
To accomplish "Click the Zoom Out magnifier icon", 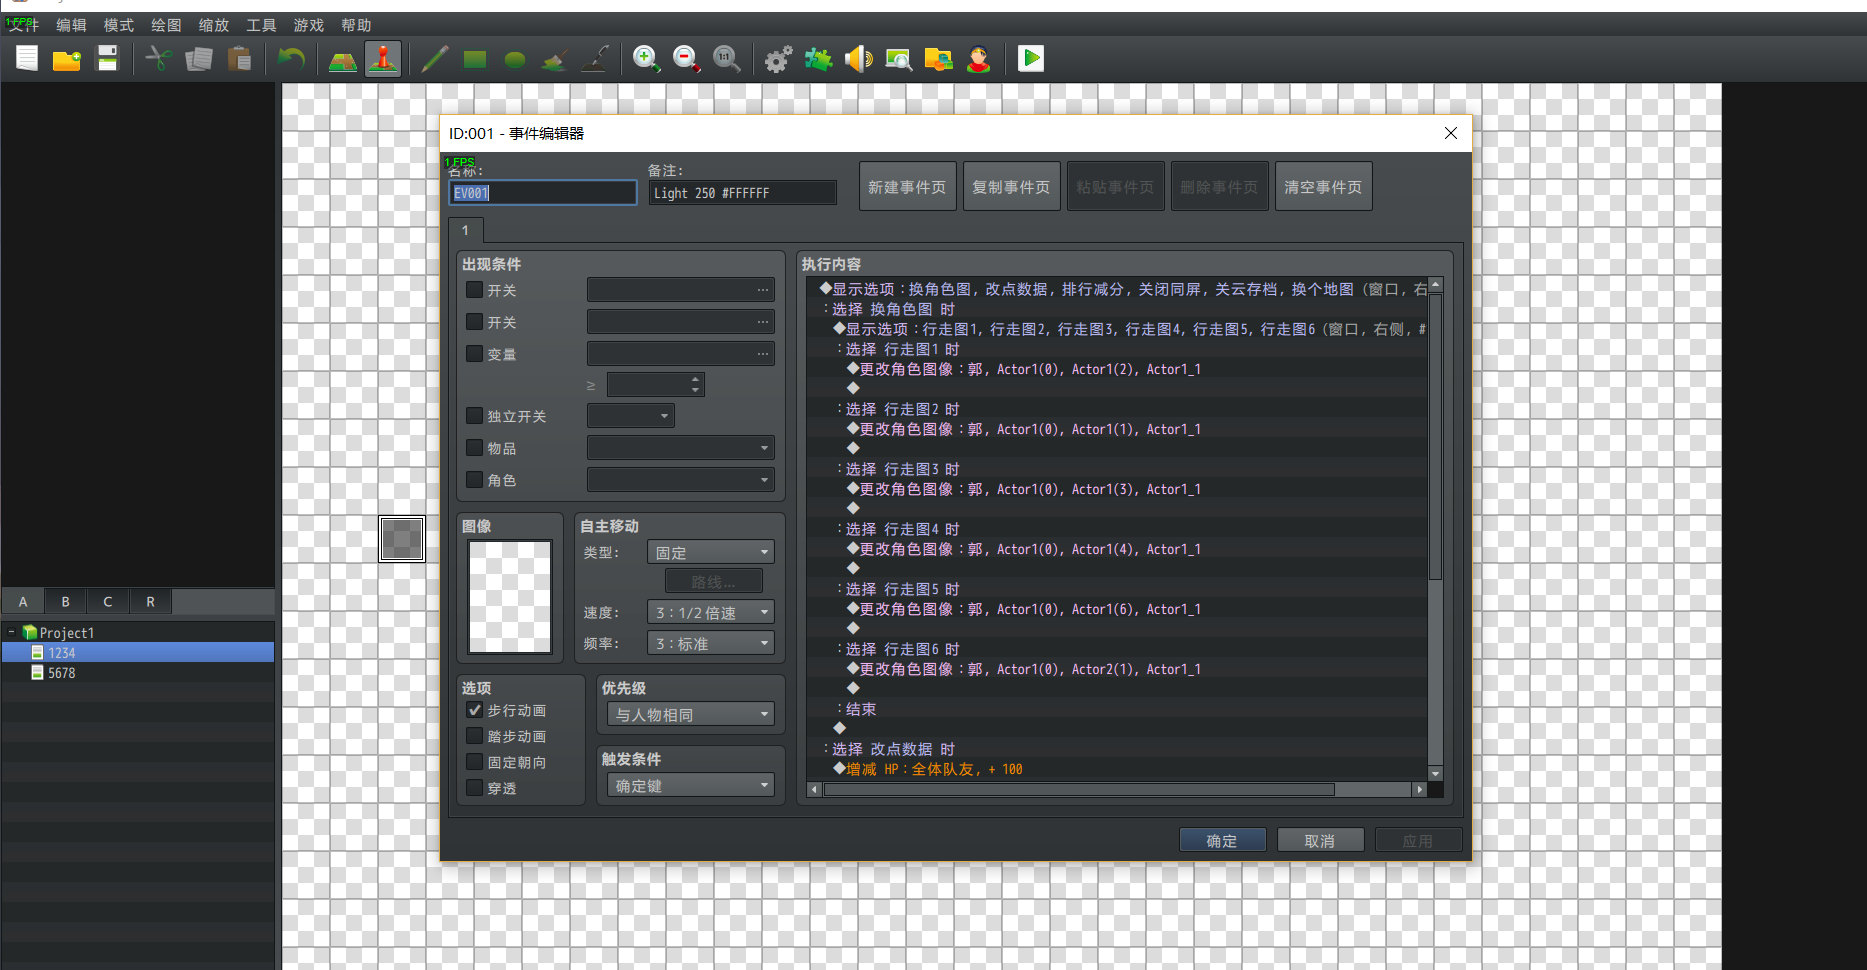I will click(687, 59).
